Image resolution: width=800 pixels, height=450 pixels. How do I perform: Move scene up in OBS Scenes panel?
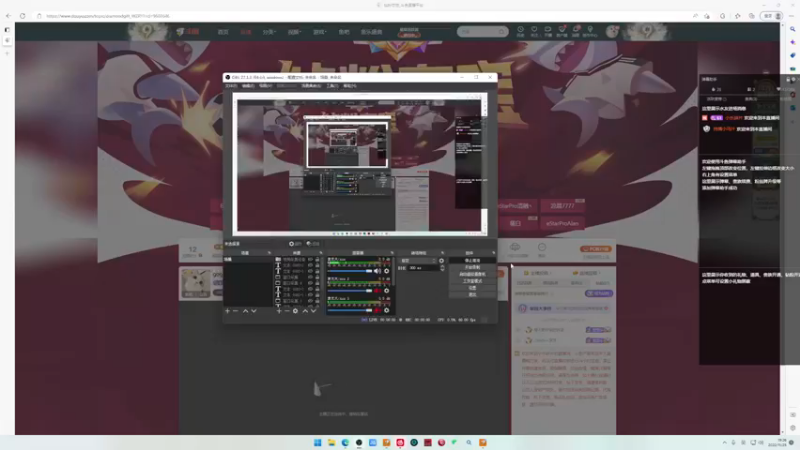(x=245, y=311)
